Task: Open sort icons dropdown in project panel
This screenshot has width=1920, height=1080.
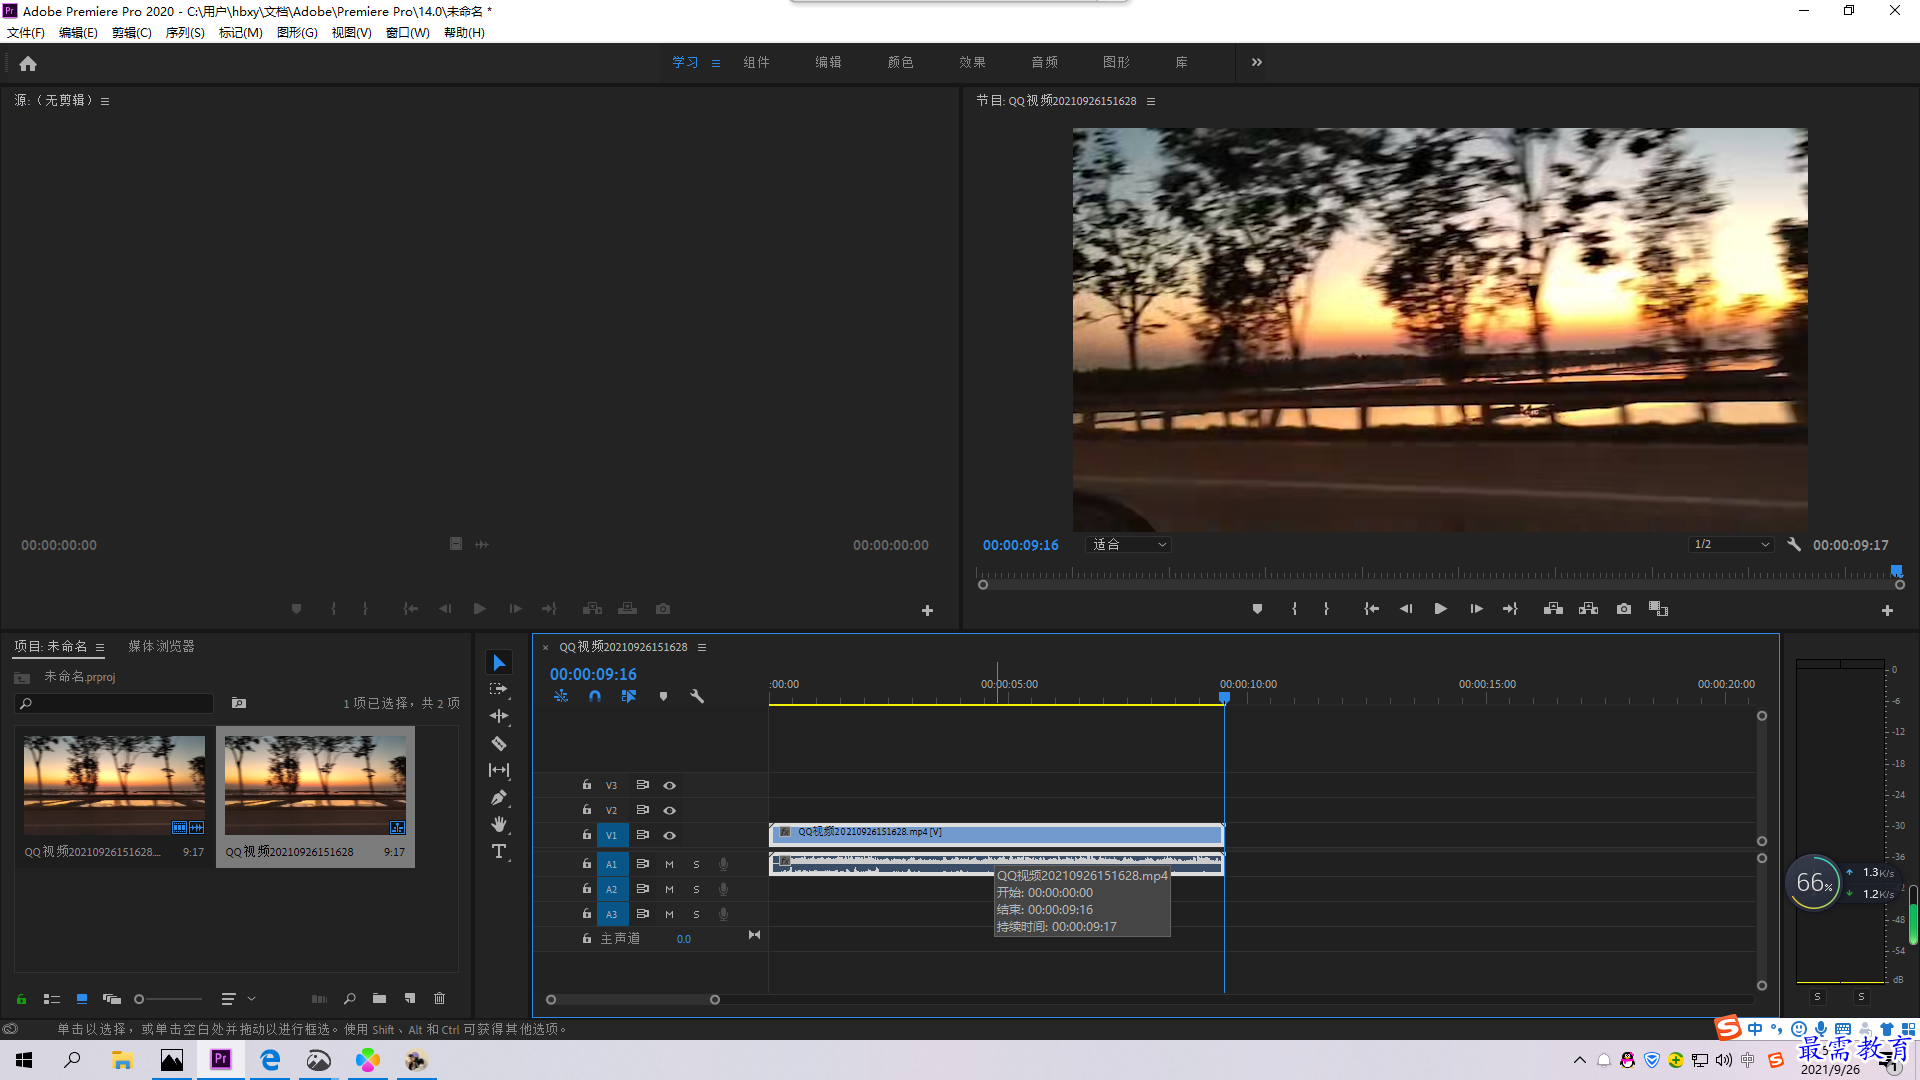Action: 237,998
